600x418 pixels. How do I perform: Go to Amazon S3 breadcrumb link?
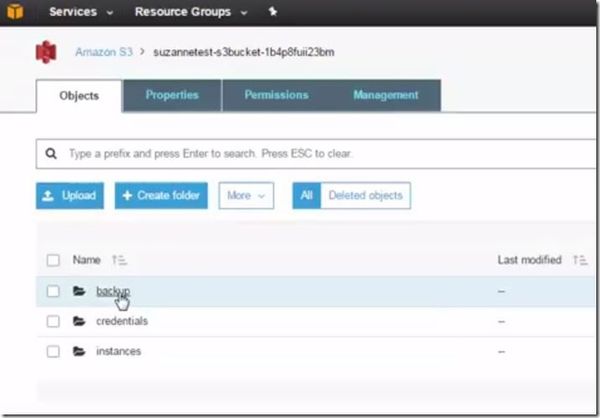(x=104, y=52)
